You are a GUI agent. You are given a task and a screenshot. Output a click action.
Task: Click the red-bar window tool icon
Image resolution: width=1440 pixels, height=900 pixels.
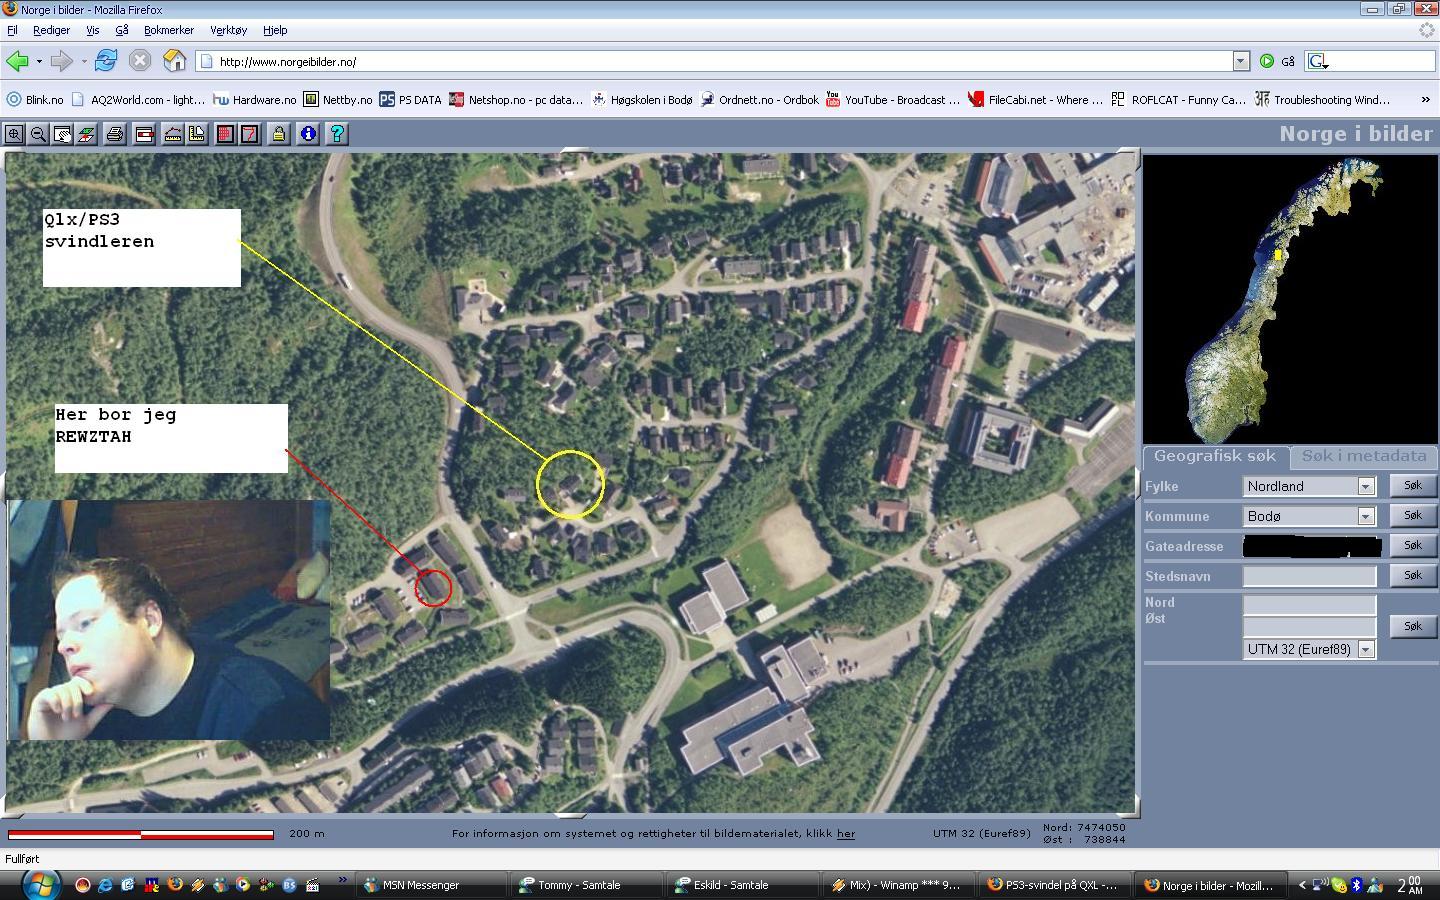point(144,134)
